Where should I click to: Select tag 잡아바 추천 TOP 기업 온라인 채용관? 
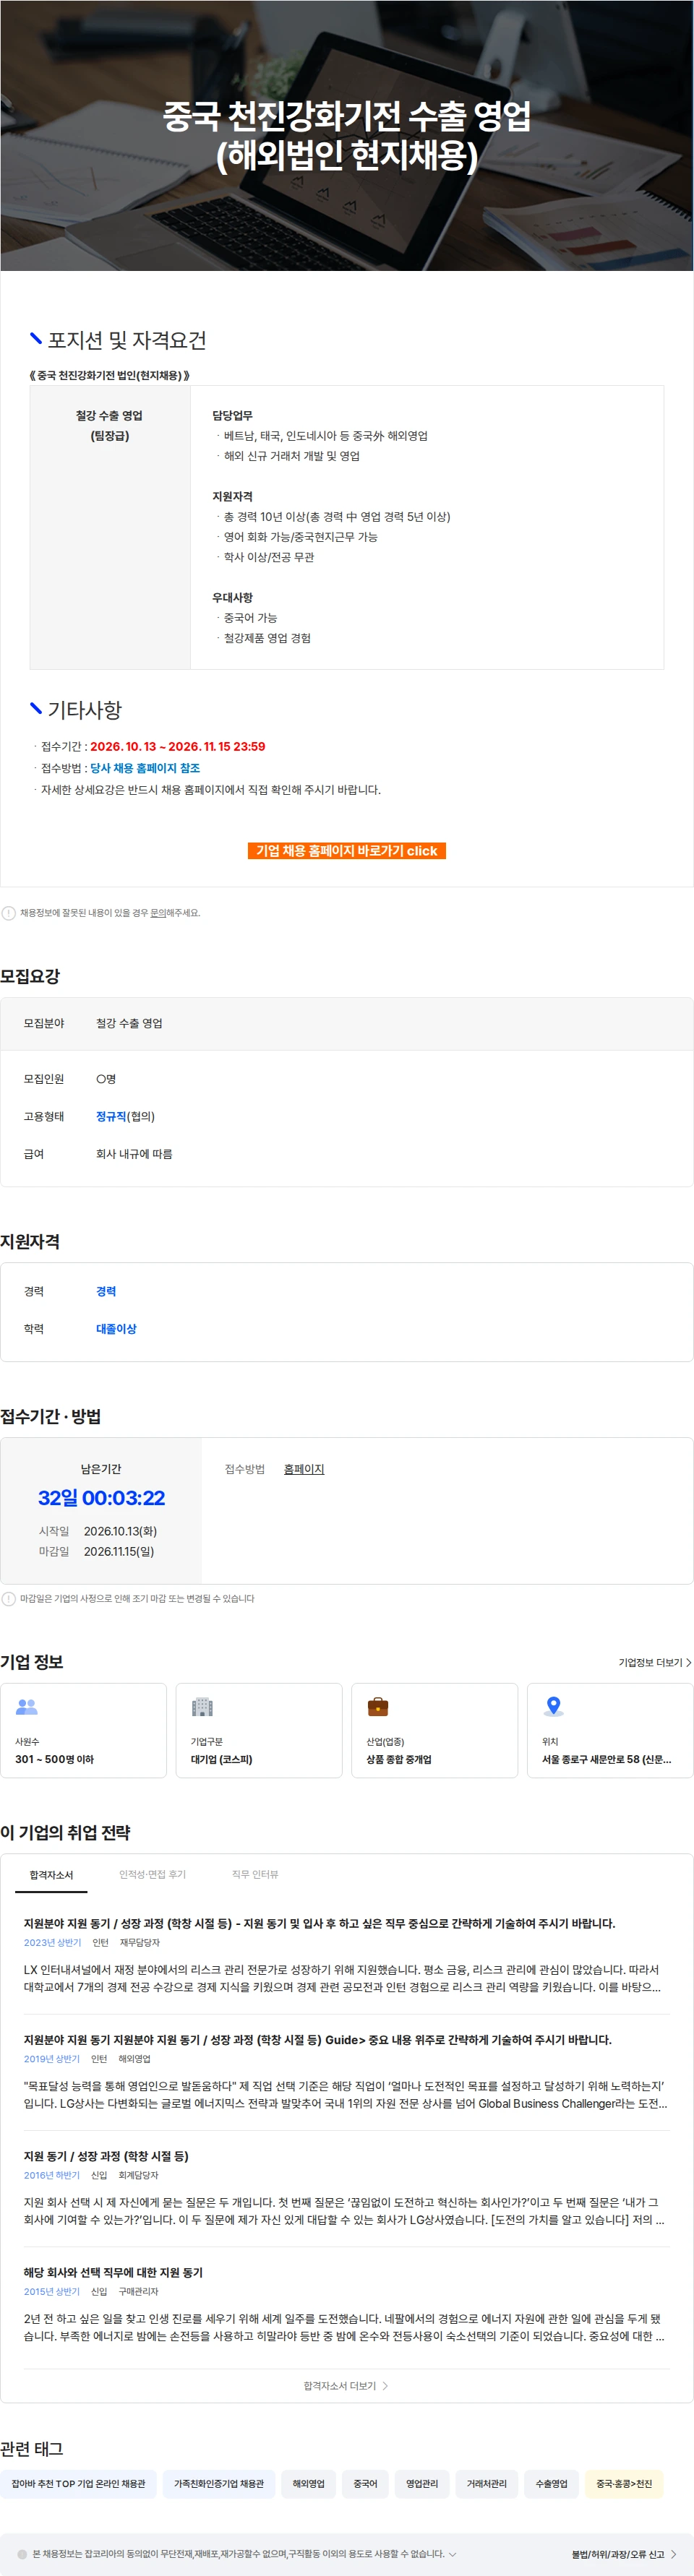pyautogui.click(x=78, y=2483)
